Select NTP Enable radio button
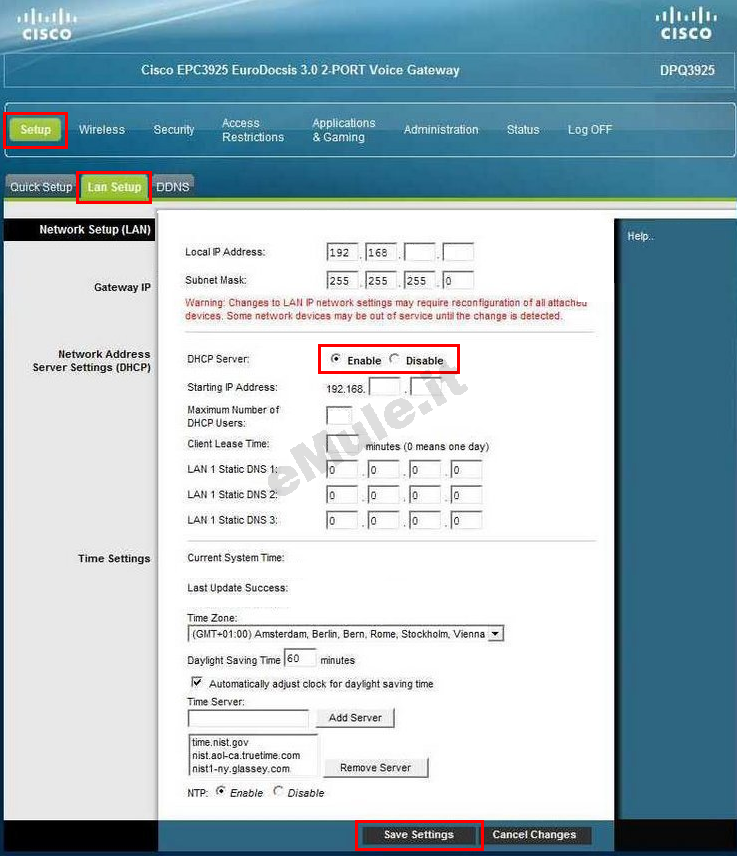737x856 pixels. (221, 791)
